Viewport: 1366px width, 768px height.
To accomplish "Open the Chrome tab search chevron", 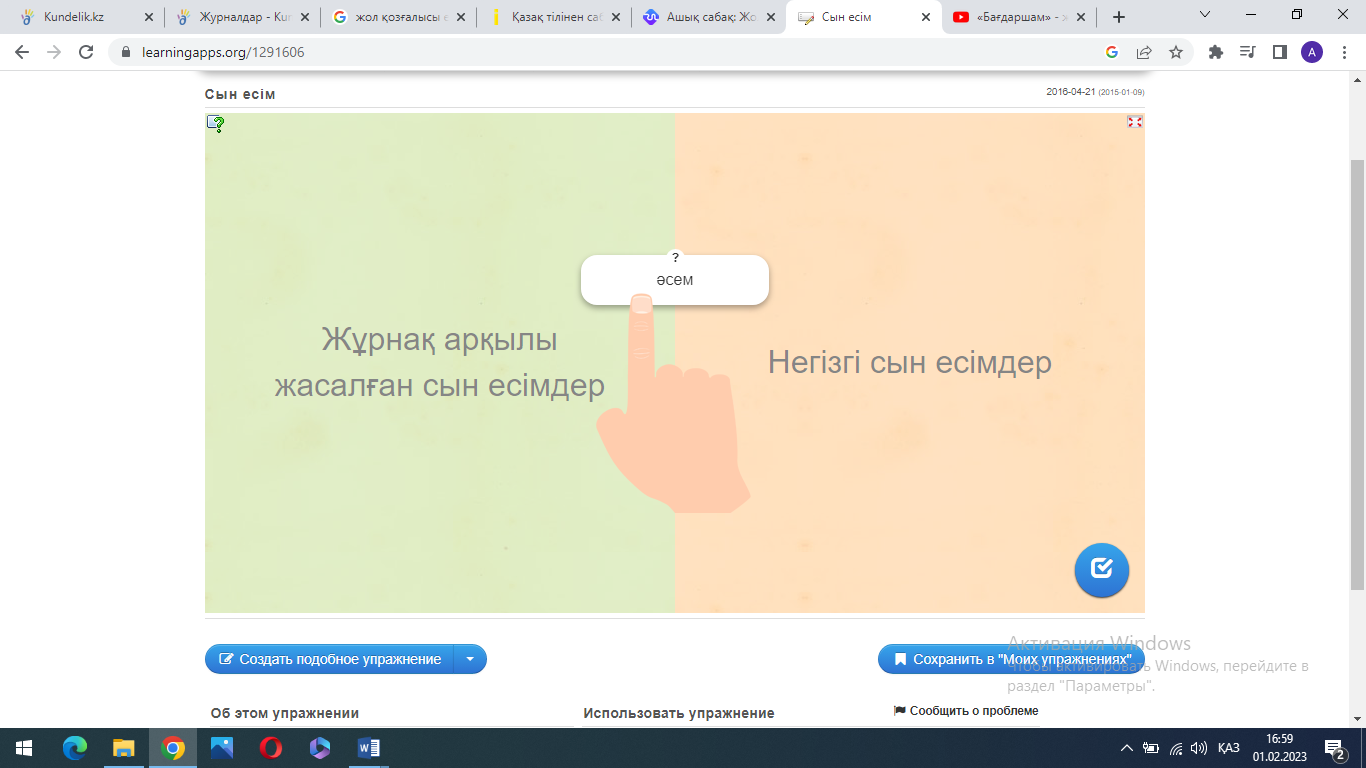I will pyautogui.click(x=1205, y=15).
